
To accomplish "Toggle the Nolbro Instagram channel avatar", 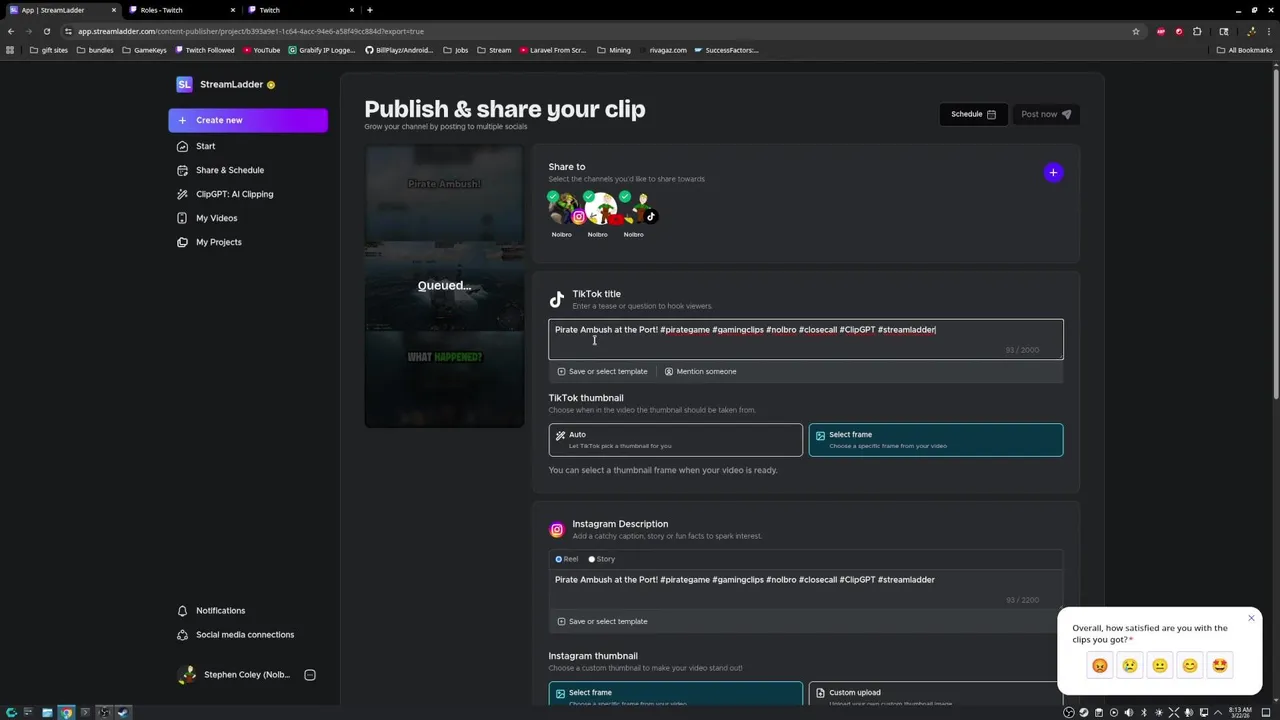I will [563, 209].
